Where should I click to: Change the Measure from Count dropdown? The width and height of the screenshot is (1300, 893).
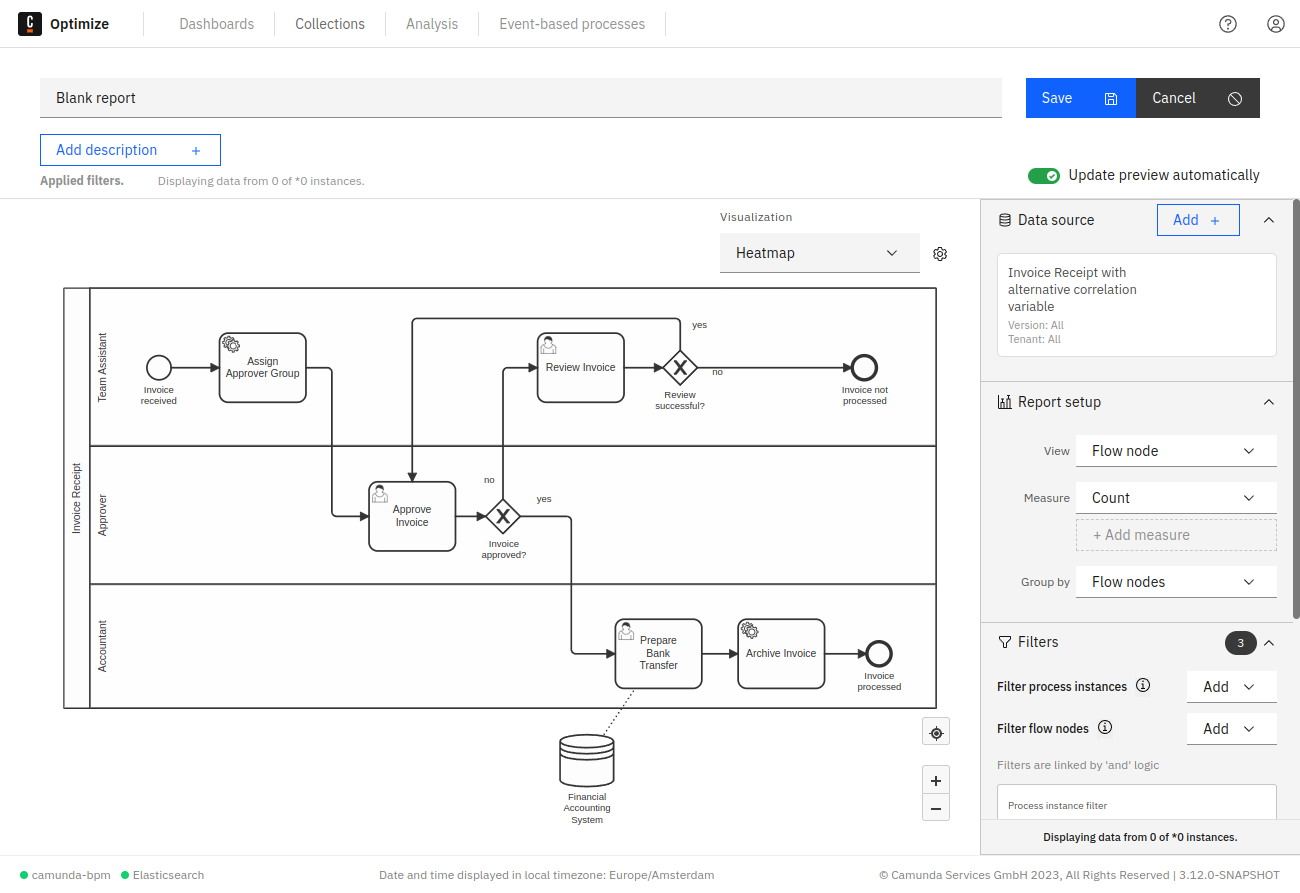click(x=1176, y=497)
